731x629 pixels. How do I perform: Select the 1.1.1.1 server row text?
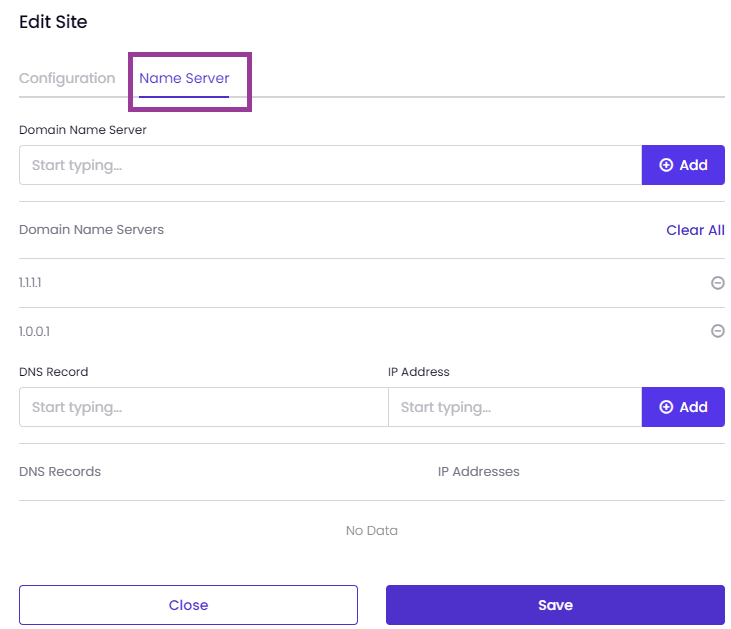pos(30,283)
